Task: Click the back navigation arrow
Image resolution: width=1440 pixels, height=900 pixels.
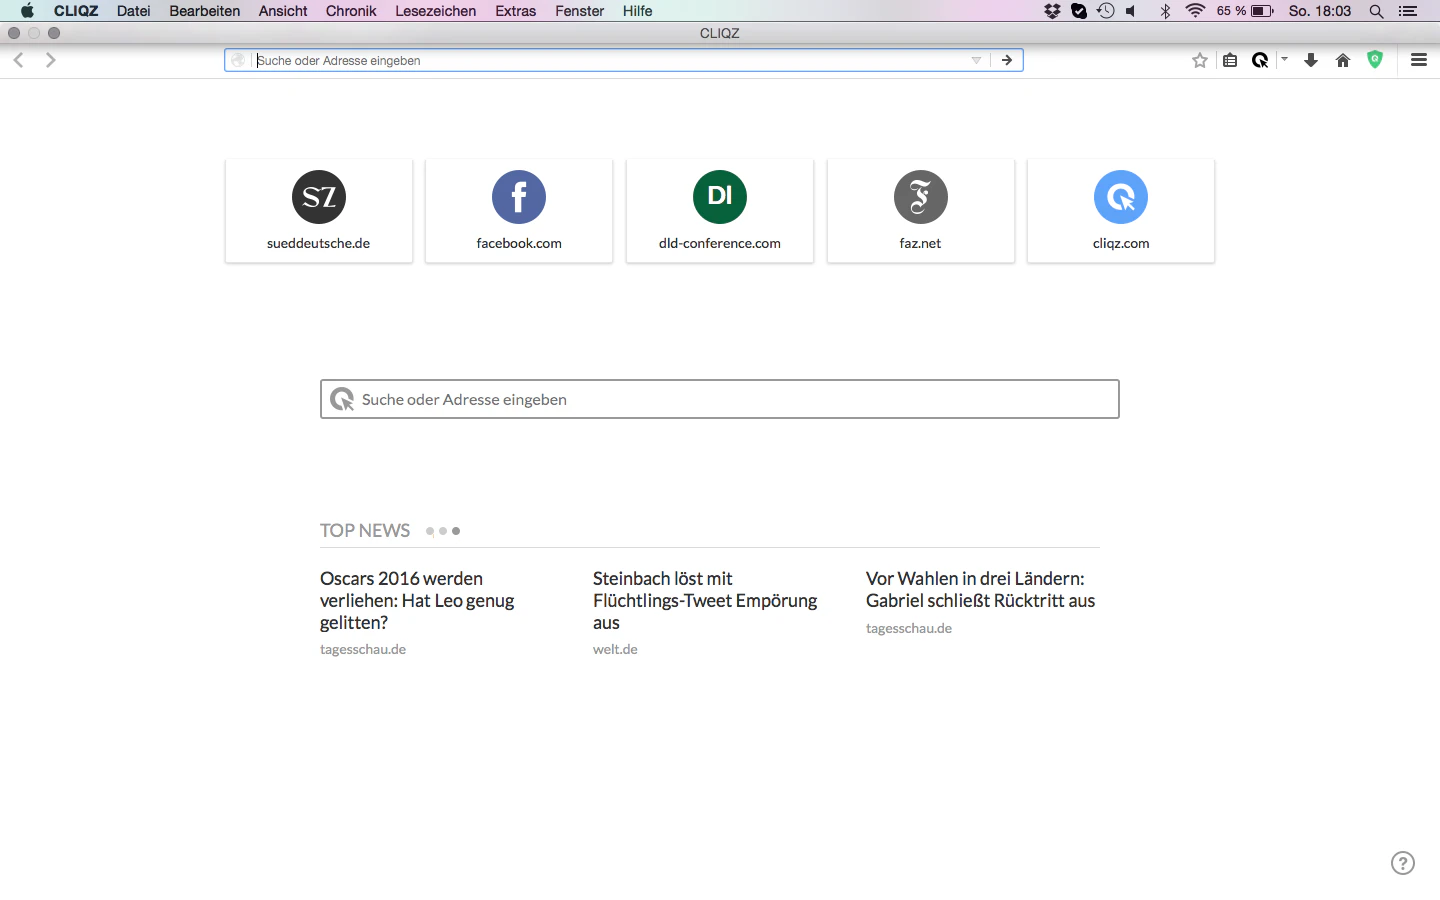Action: tap(18, 59)
